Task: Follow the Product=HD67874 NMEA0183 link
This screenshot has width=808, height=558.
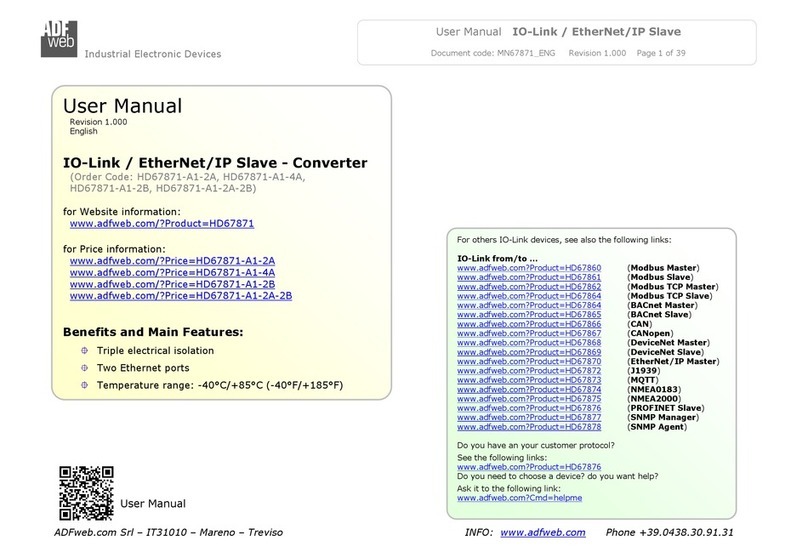Action: pos(529,390)
